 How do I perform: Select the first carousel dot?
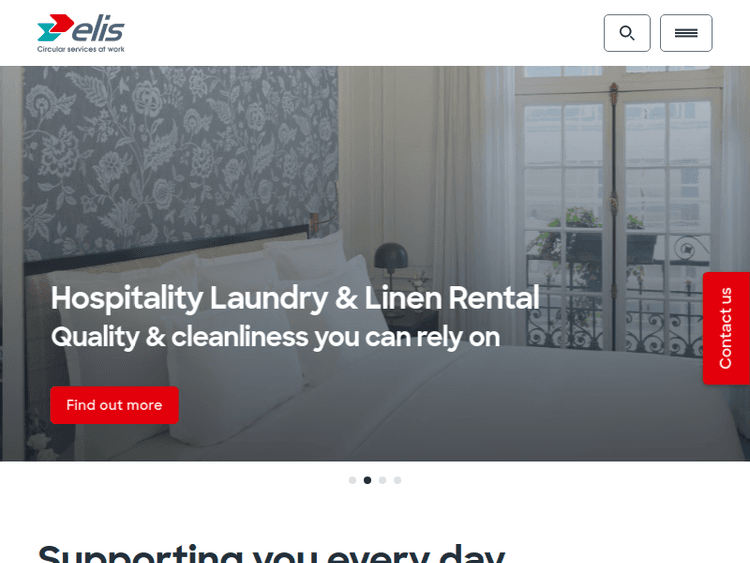pyautogui.click(x=353, y=480)
